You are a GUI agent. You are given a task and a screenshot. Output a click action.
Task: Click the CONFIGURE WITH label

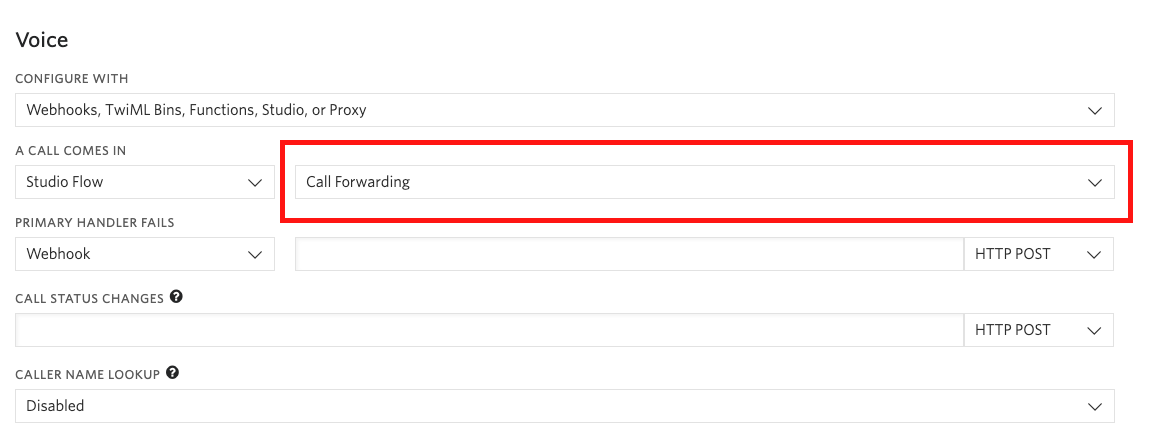[x=71, y=79]
